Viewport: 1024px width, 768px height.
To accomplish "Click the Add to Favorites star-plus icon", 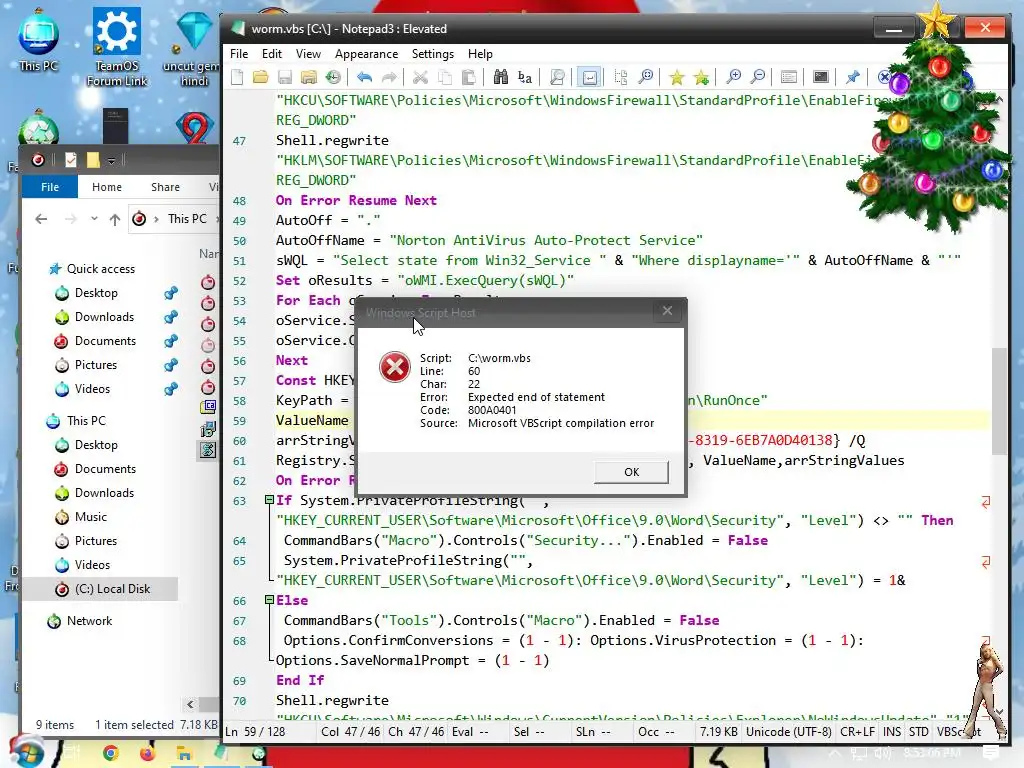I will (x=701, y=78).
